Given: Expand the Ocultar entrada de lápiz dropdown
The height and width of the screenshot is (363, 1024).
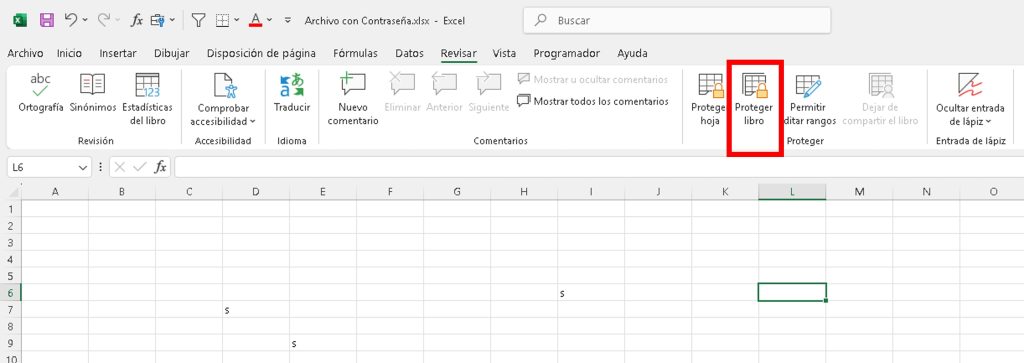Looking at the screenshot, I should (x=988, y=121).
